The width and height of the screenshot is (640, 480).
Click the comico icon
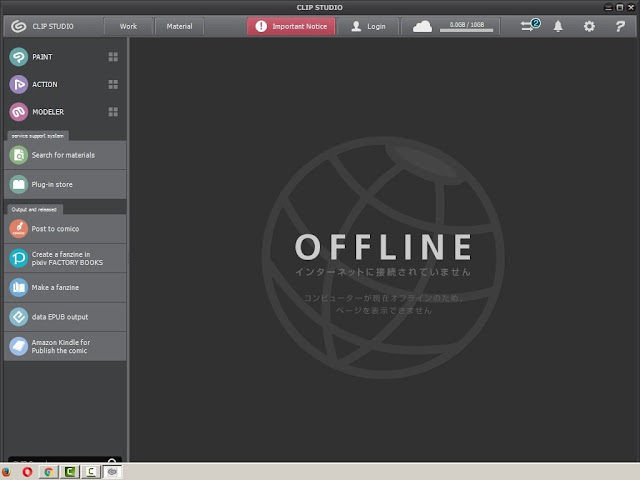[x=18, y=229]
